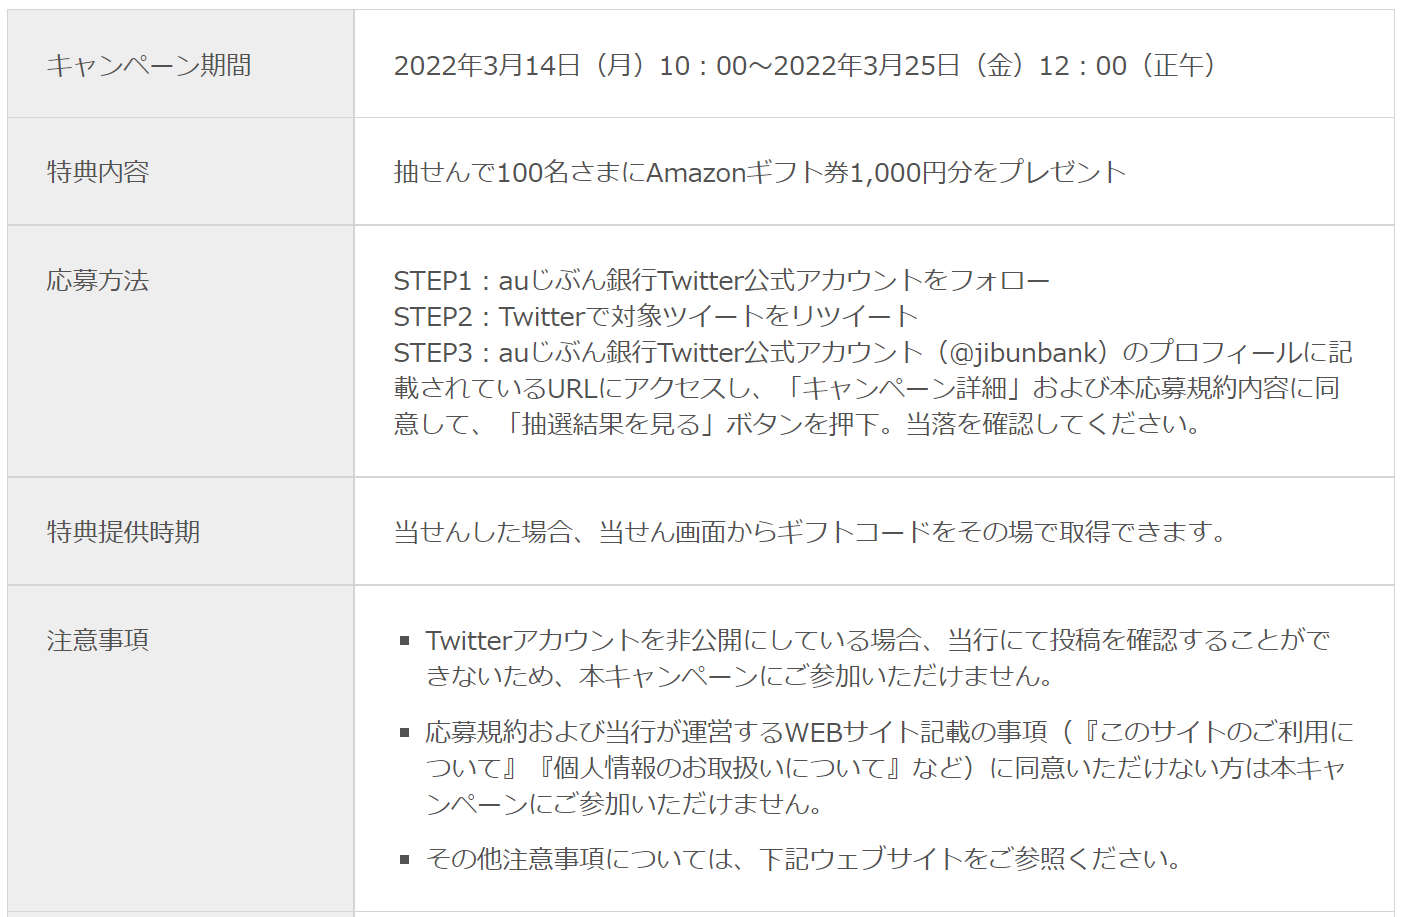
Task: Click the STEP1 follow instruction line
Action: pyautogui.click(x=721, y=281)
